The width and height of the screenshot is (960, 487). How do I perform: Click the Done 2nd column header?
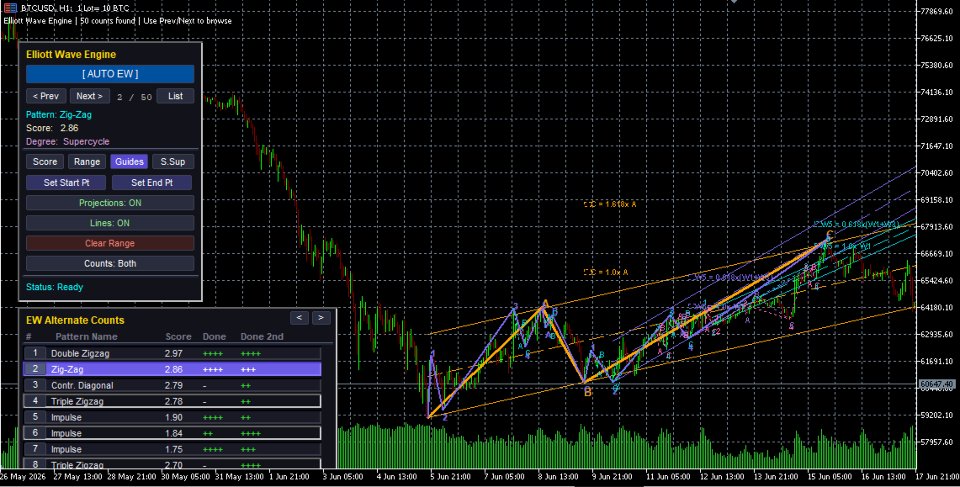click(262, 336)
